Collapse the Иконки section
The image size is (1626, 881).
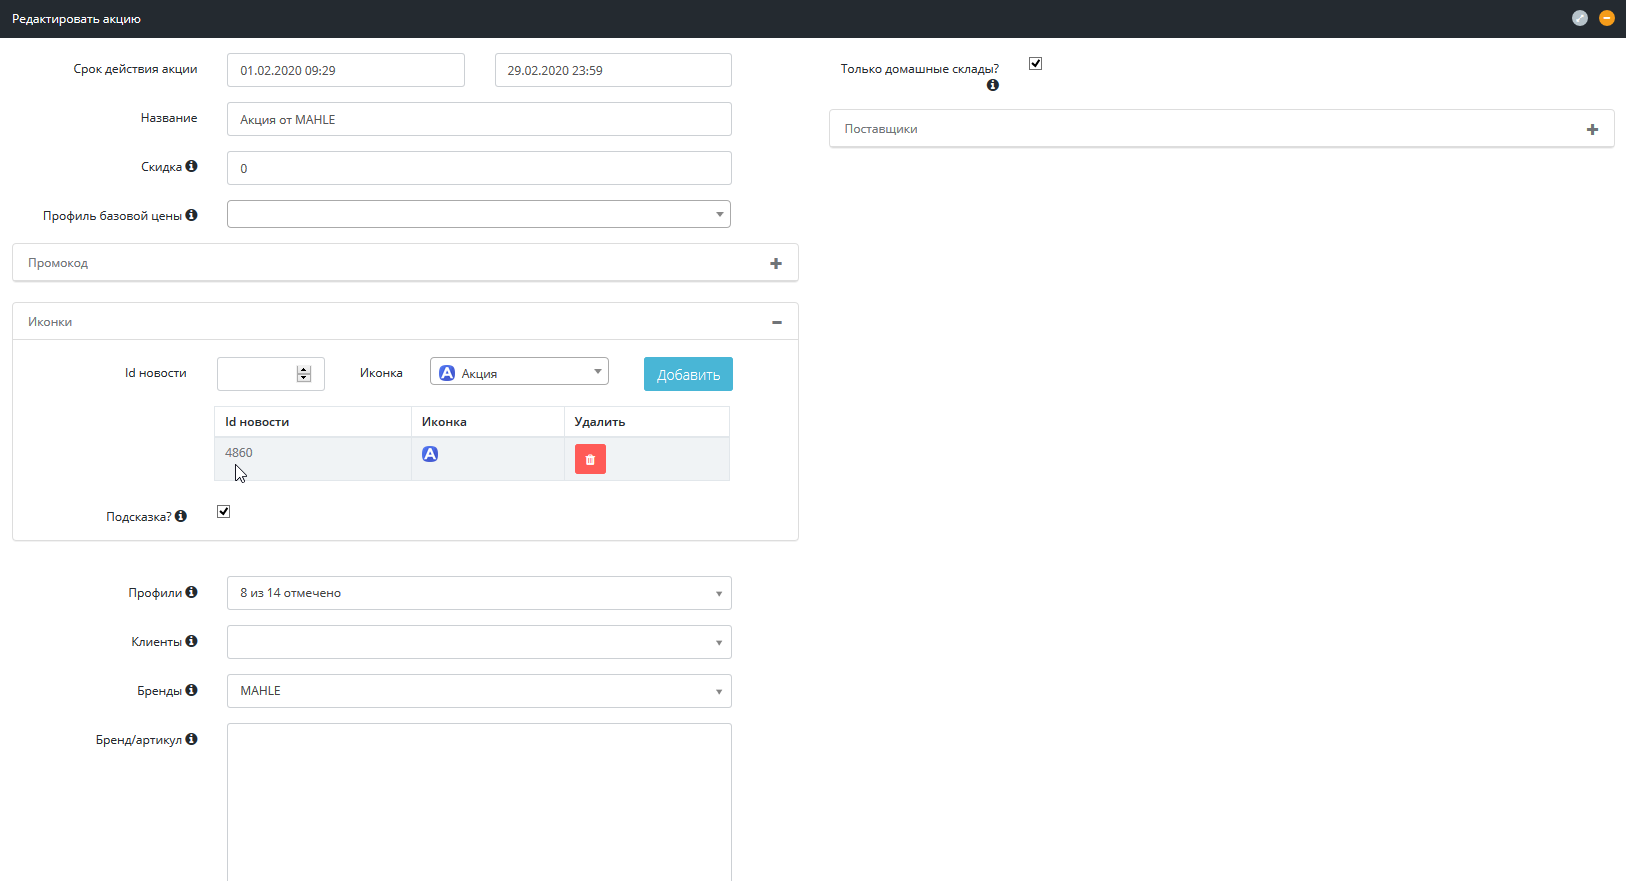[777, 322]
